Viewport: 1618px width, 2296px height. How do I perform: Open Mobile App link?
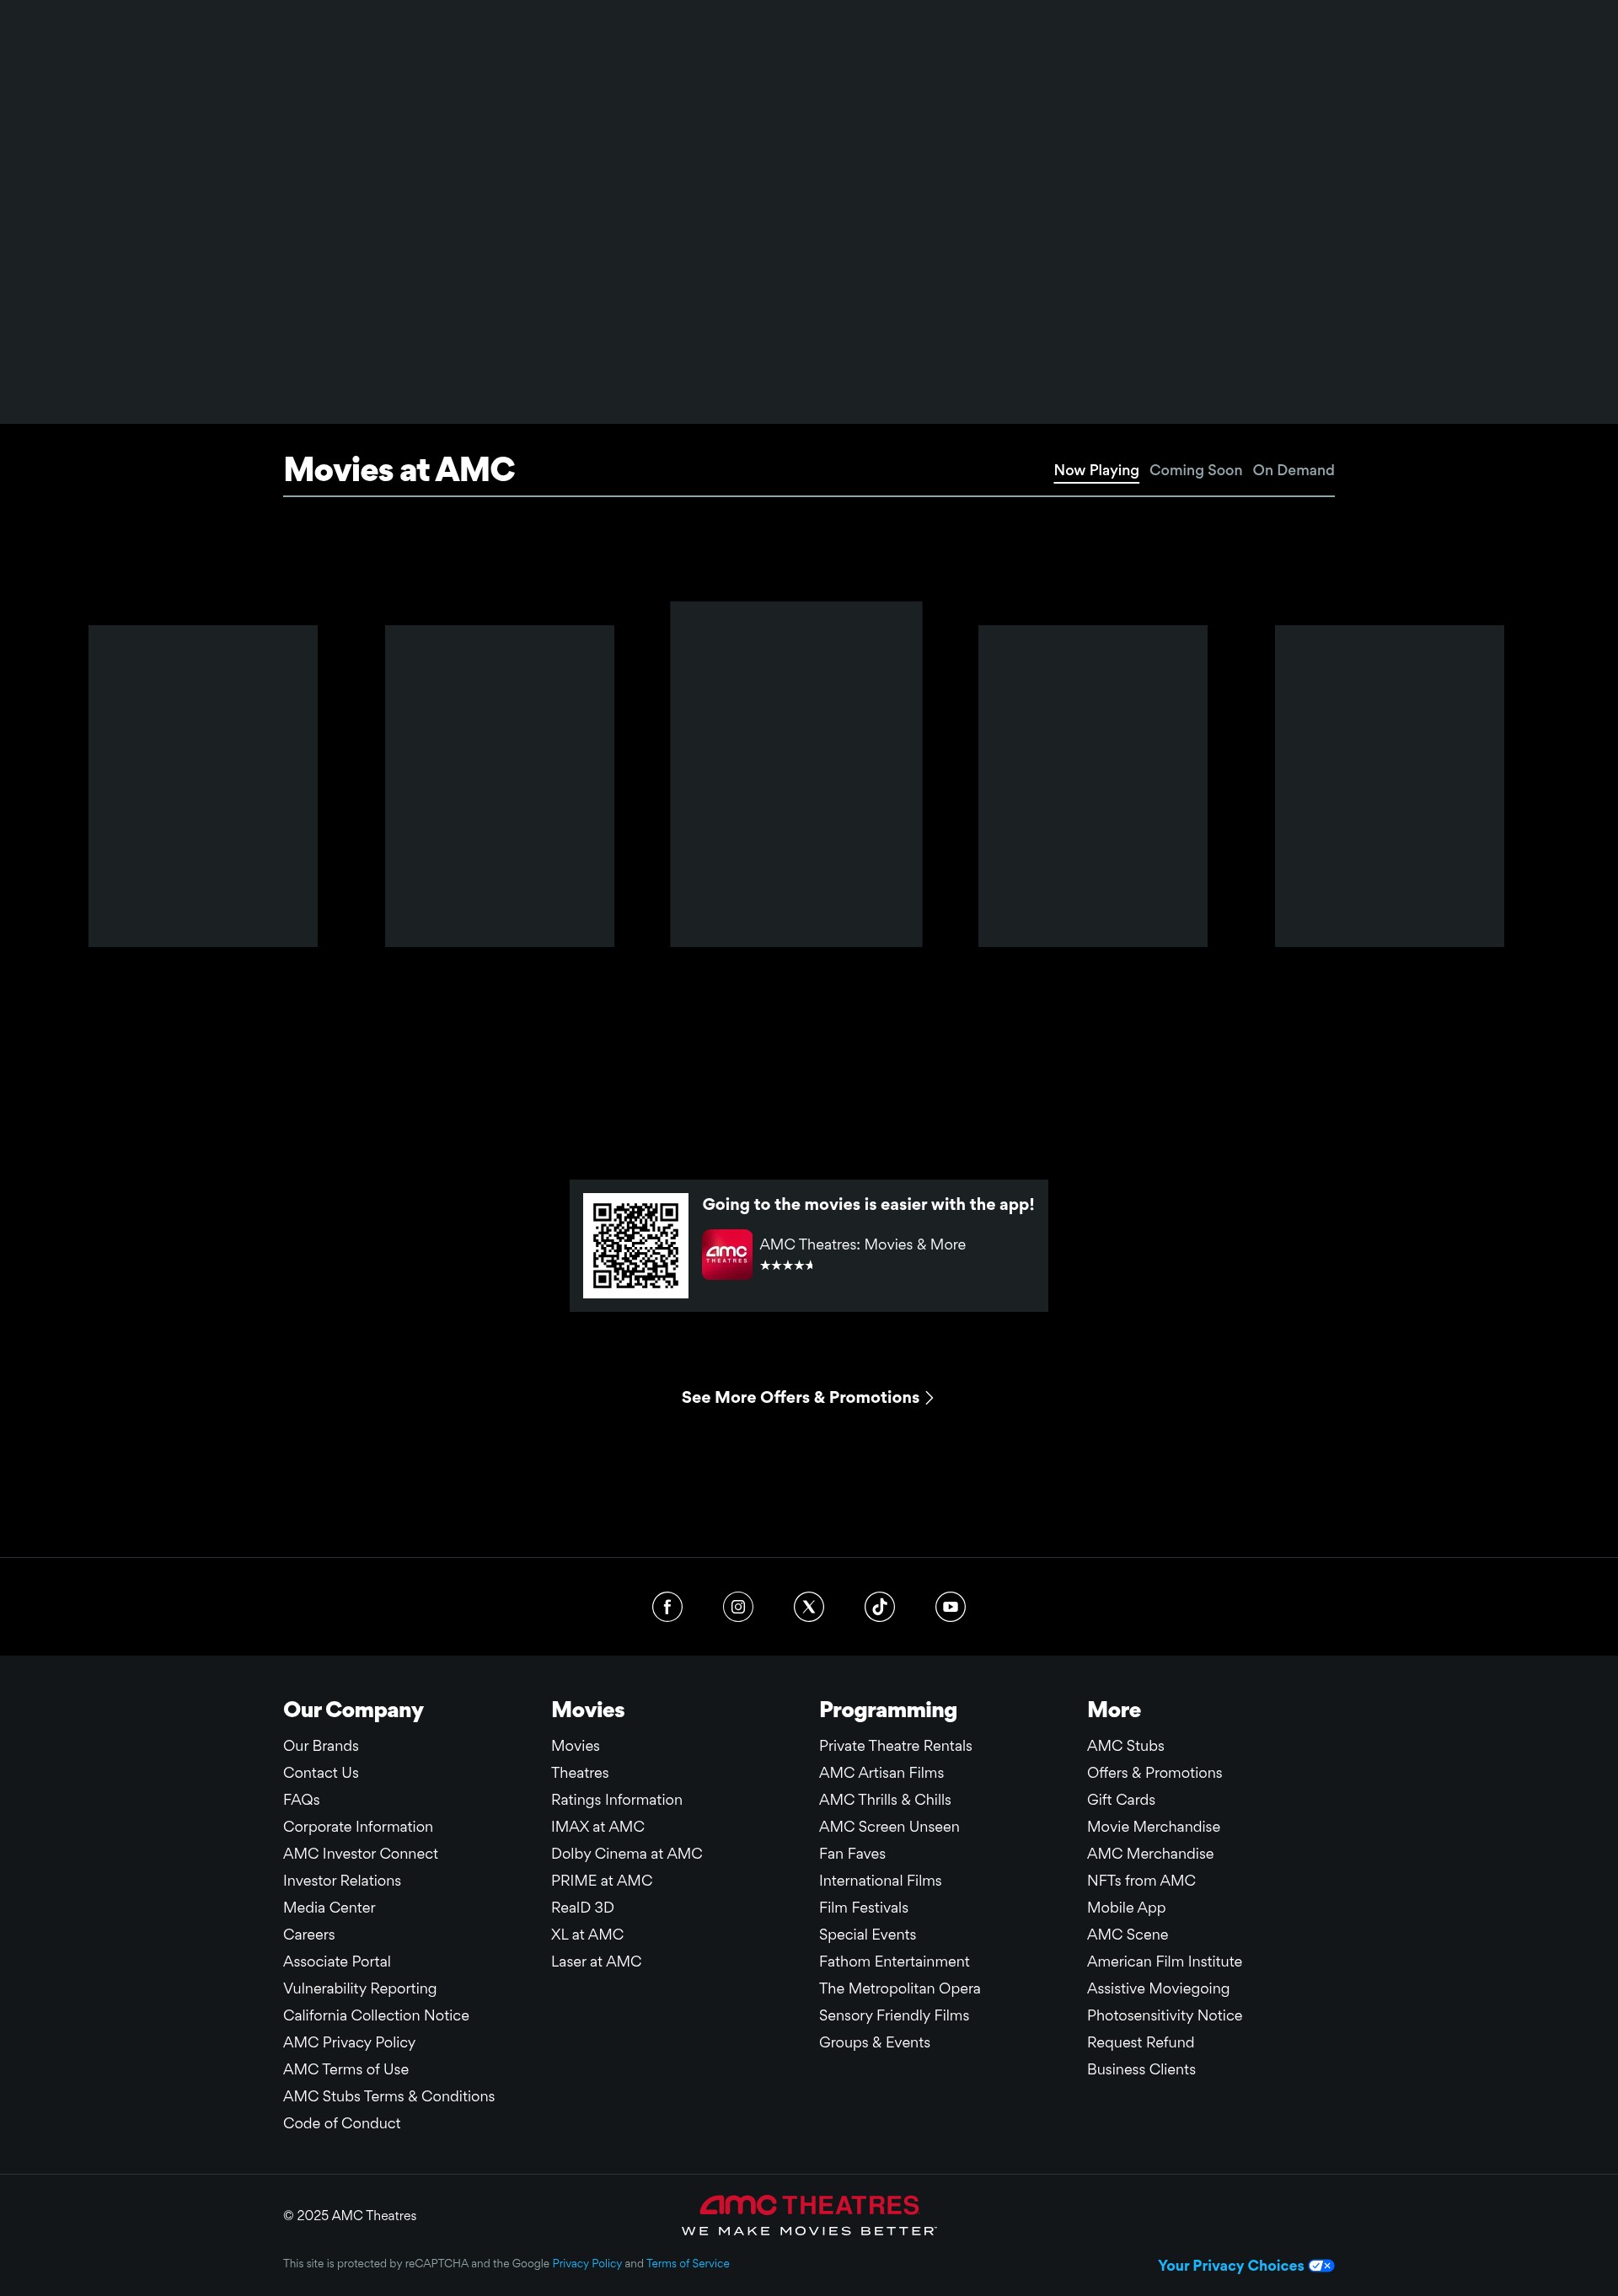coord(1126,1907)
